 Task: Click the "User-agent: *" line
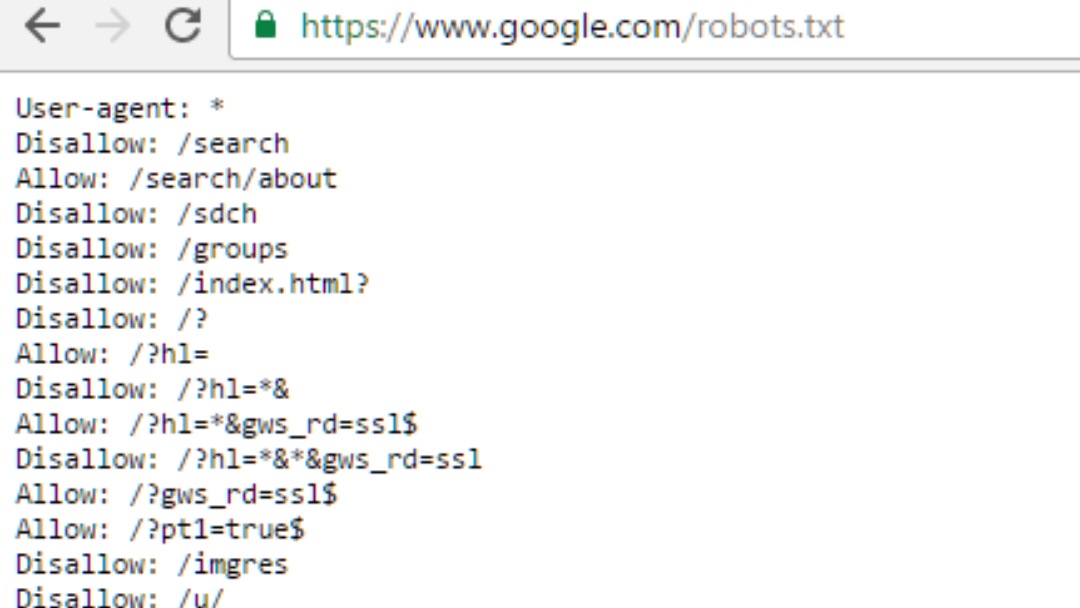pos(120,108)
